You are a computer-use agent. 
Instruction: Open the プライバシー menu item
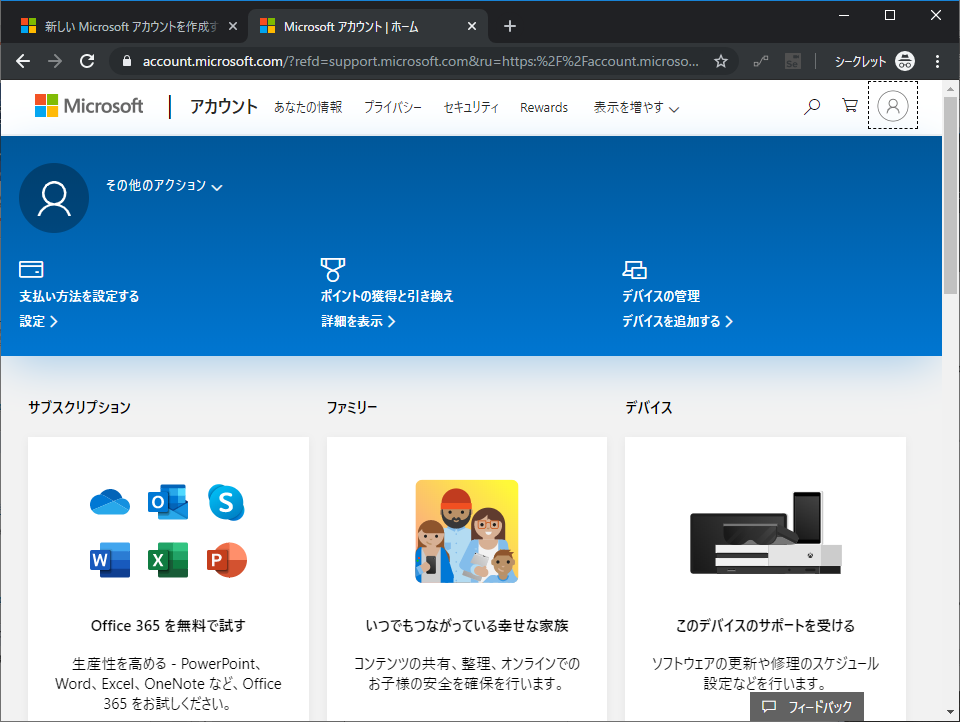(x=392, y=107)
